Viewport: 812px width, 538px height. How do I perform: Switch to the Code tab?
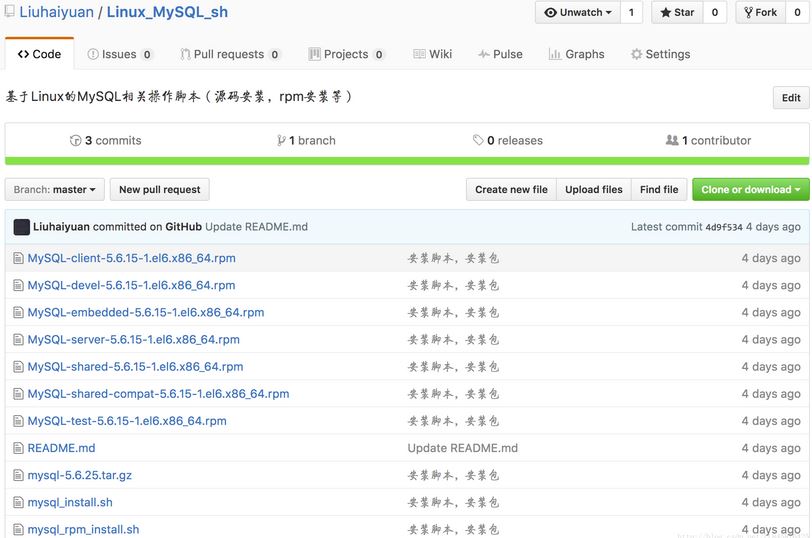pyautogui.click(x=39, y=54)
